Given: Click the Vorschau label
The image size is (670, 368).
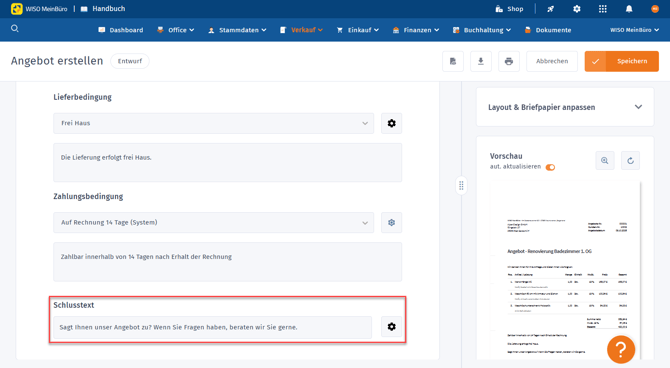Looking at the screenshot, I should pyautogui.click(x=506, y=156).
